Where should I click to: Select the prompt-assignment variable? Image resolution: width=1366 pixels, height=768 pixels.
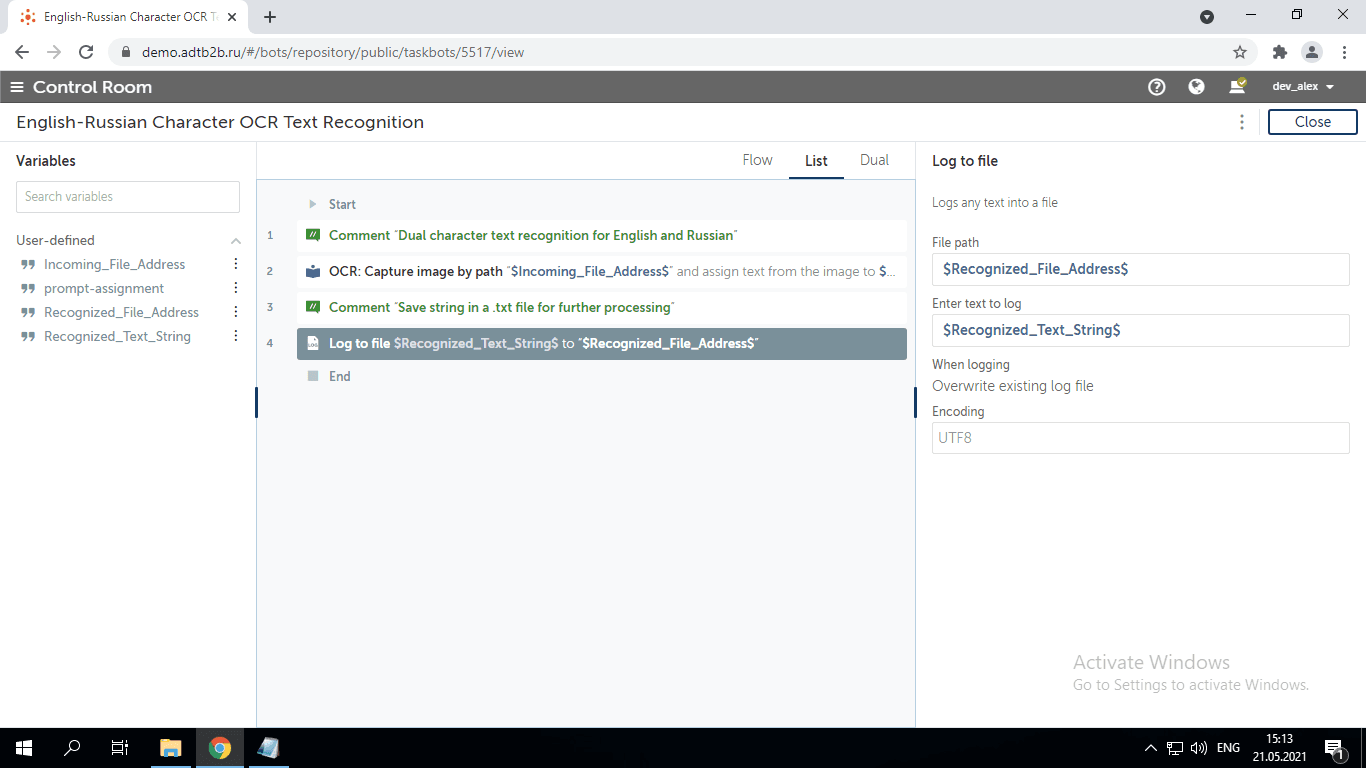coord(104,288)
